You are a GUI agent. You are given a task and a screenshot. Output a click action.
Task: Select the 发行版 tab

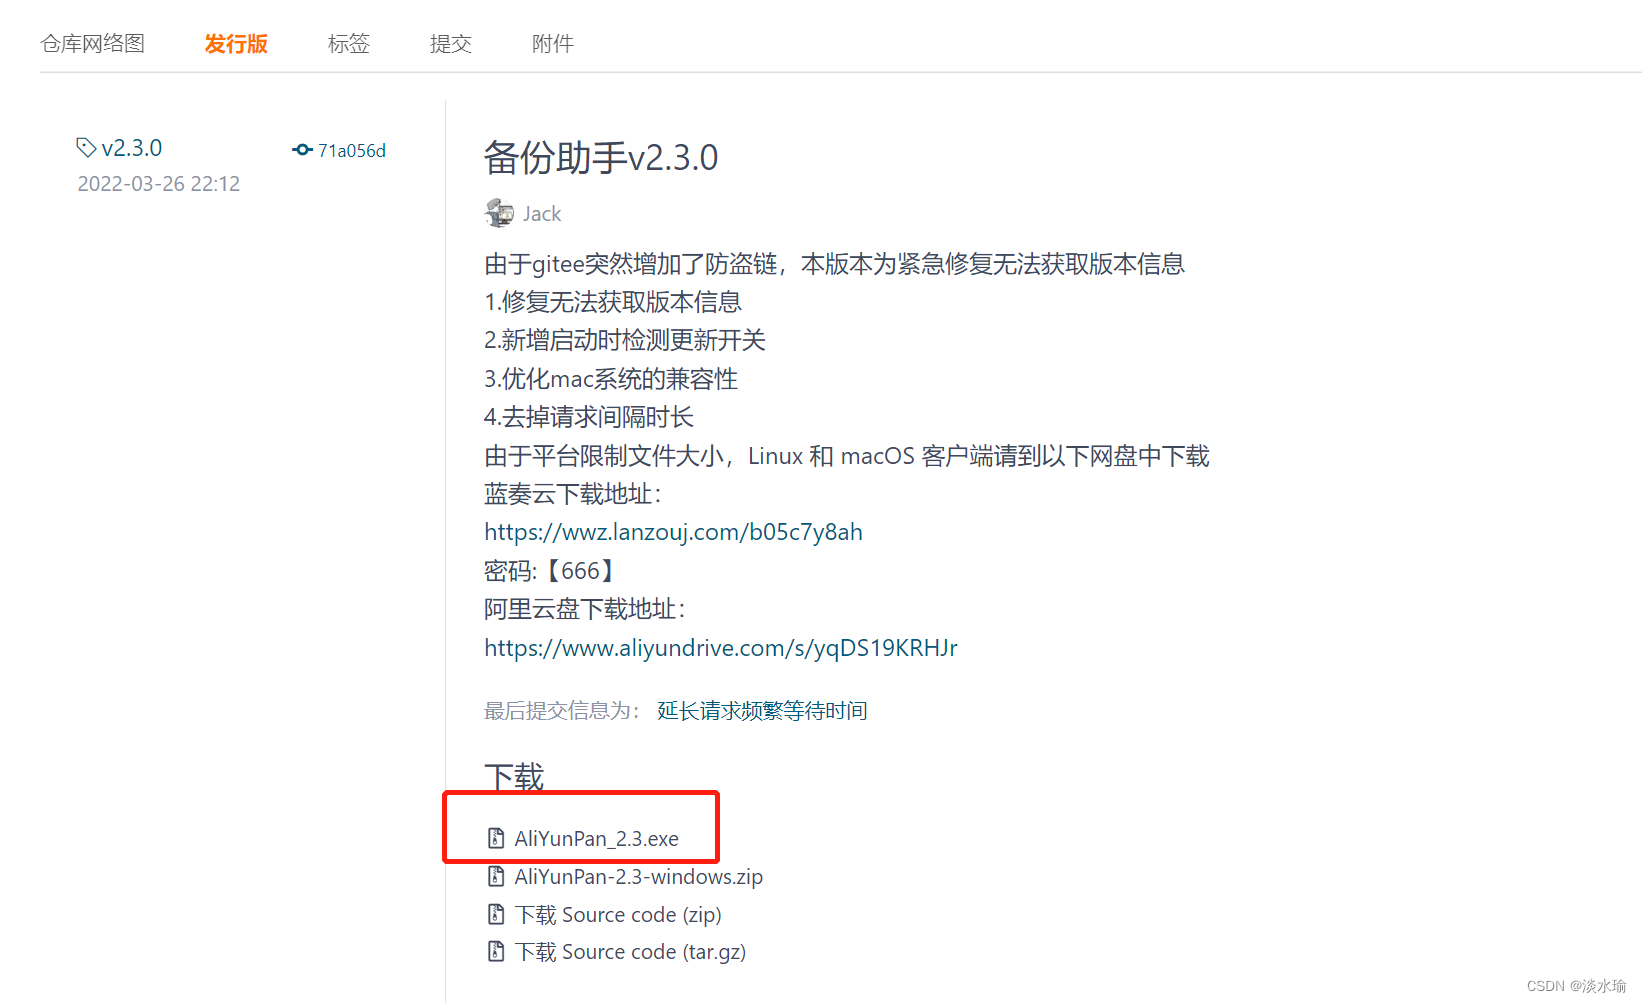(x=236, y=44)
